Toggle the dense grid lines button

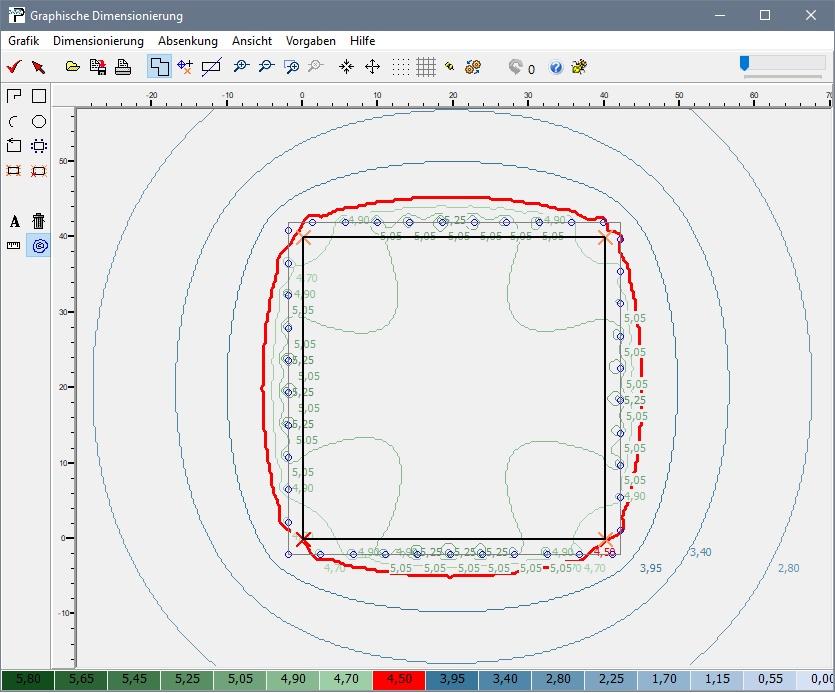tap(426, 67)
